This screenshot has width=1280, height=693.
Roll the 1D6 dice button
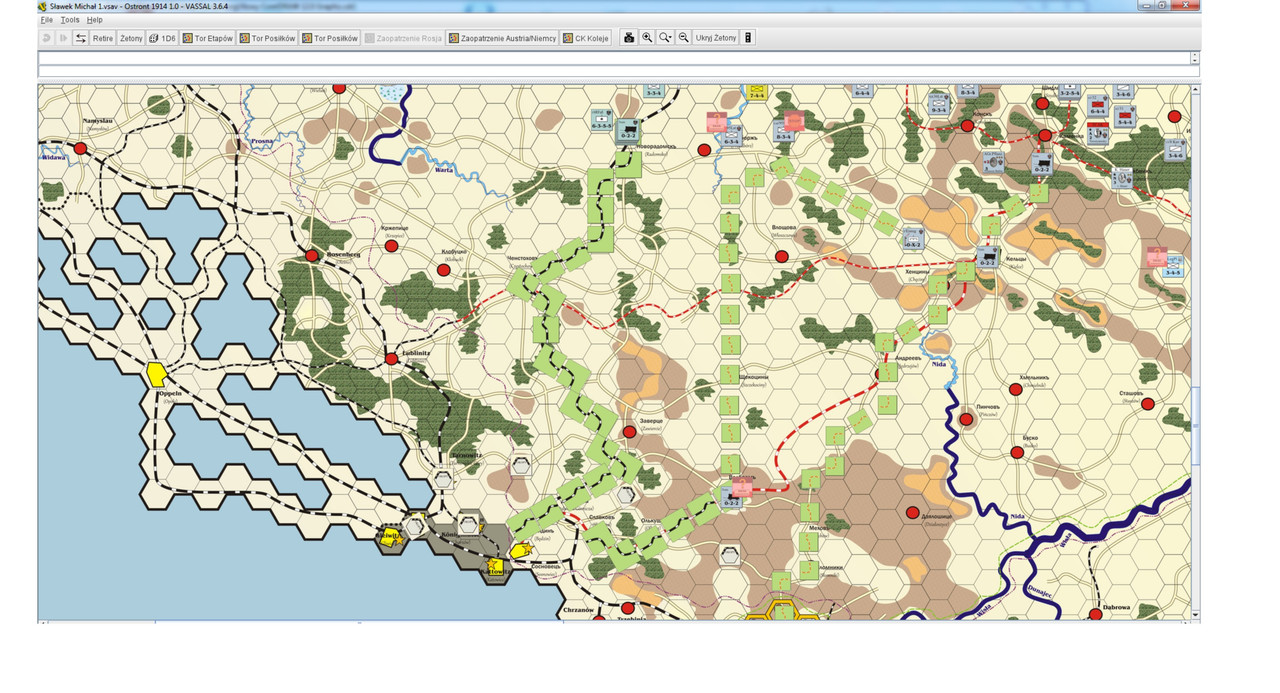162,38
